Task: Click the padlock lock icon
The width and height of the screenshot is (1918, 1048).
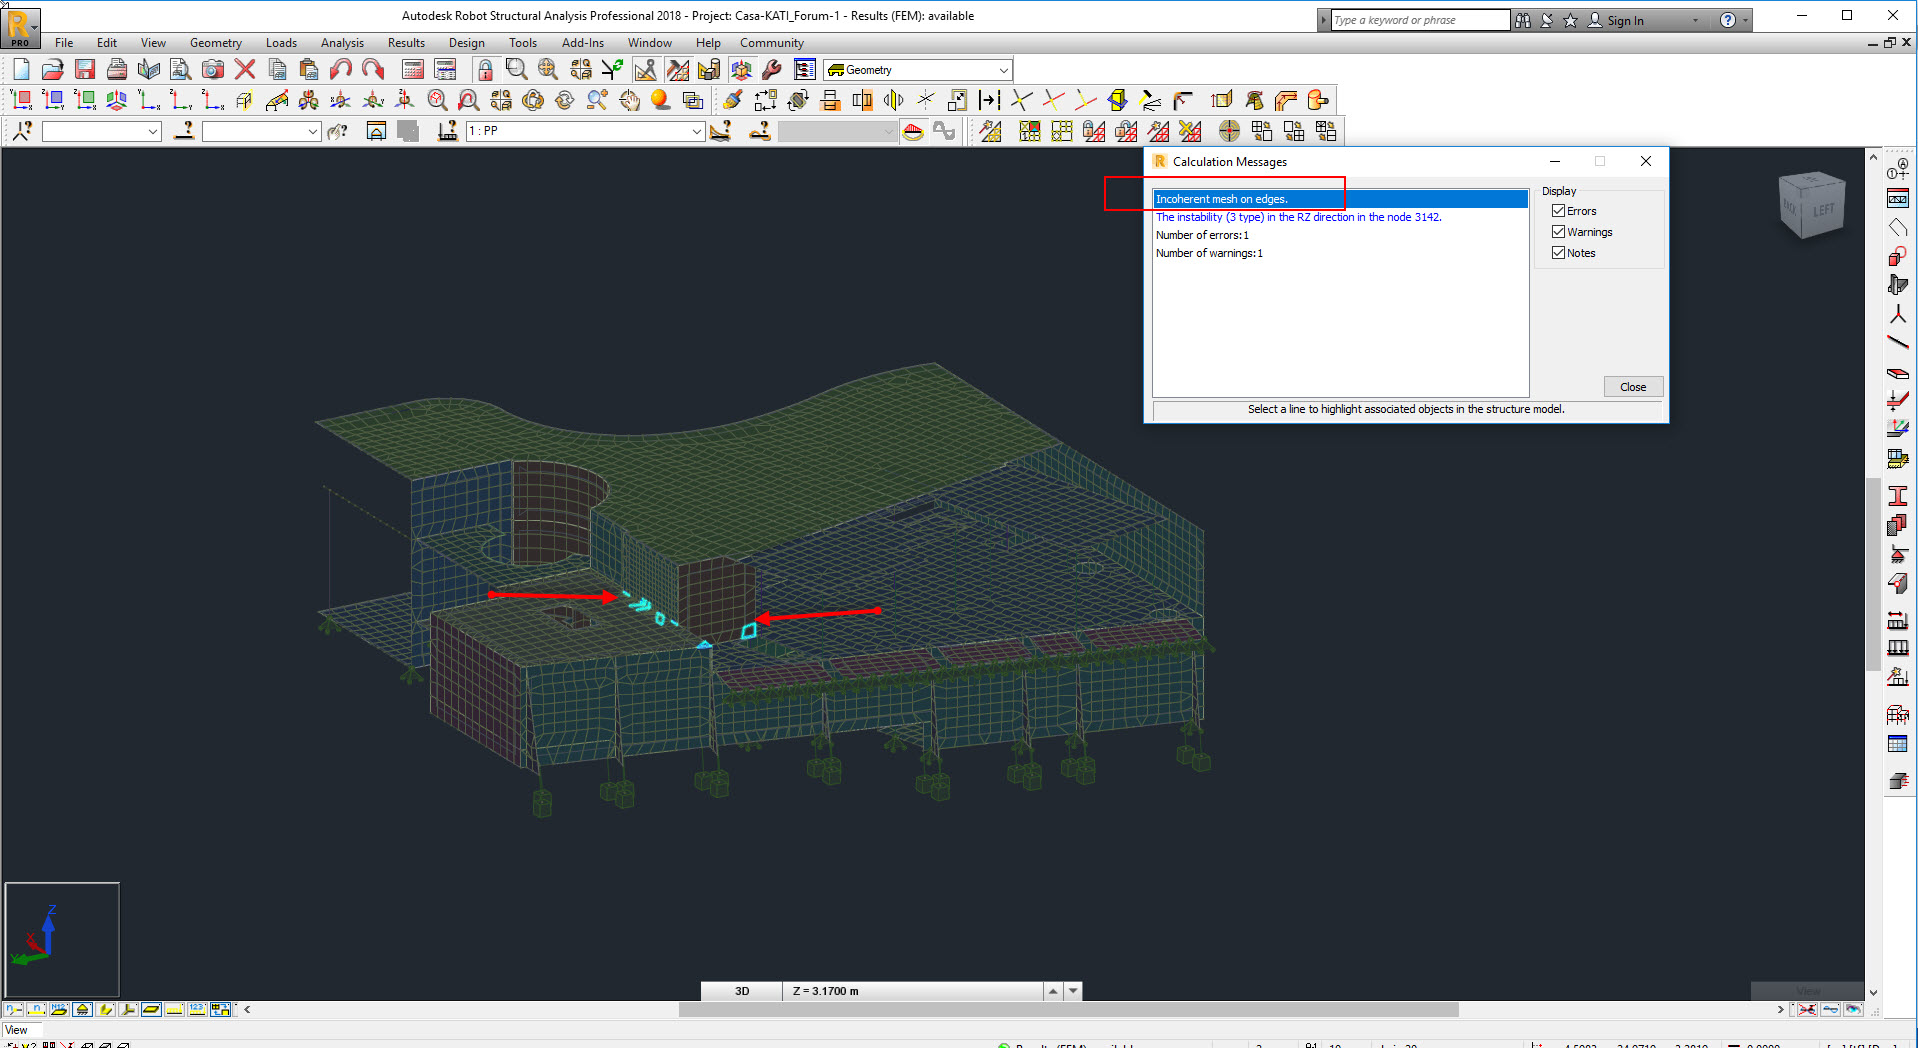Action: point(485,69)
